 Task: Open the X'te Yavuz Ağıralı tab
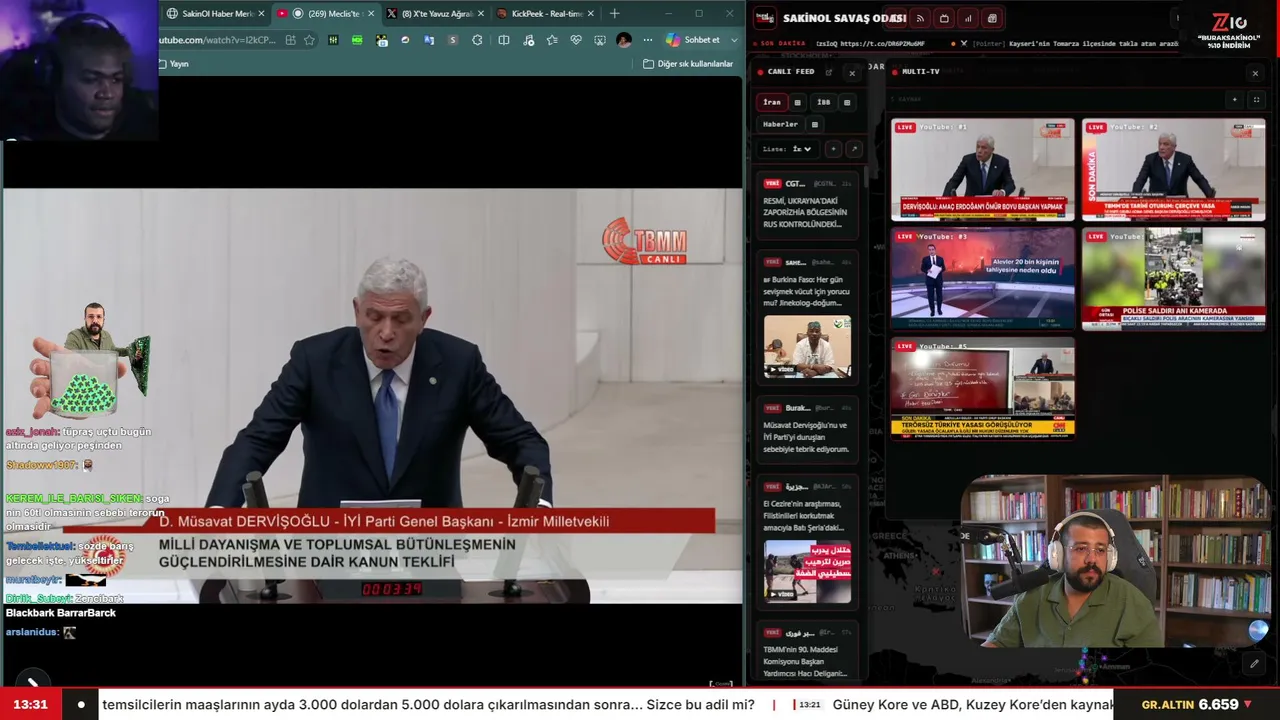point(435,14)
